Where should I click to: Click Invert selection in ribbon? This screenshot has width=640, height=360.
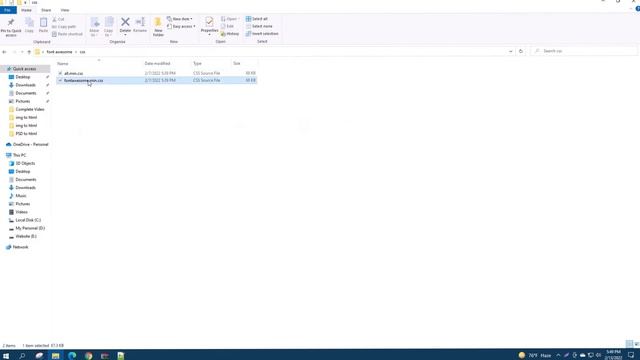coord(262,34)
